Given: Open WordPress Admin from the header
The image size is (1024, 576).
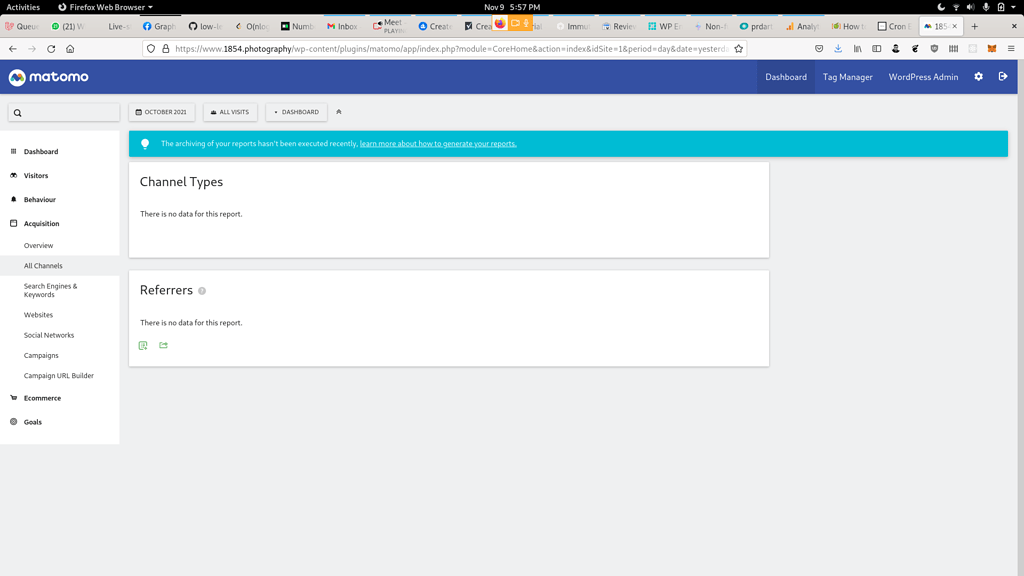Looking at the screenshot, I should pyautogui.click(x=922, y=76).
